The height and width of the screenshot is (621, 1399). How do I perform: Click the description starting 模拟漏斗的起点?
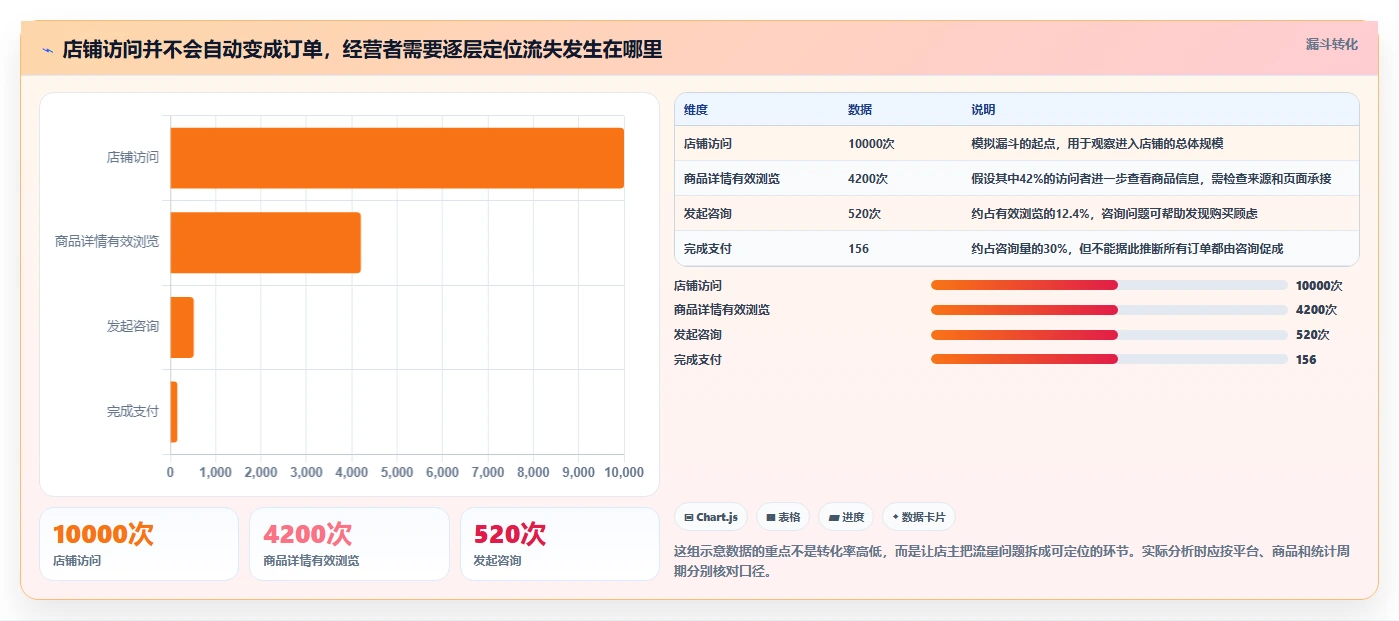(1097, 144)
